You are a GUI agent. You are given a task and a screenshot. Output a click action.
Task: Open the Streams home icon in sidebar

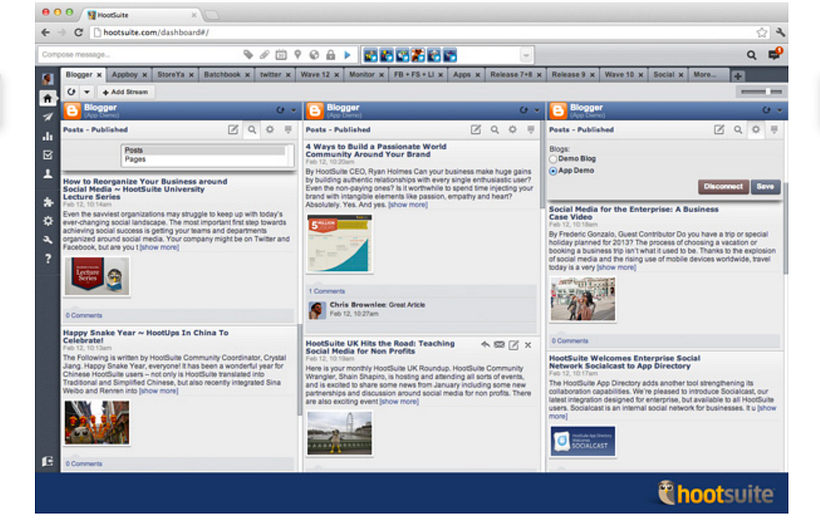tap(48, 98)
